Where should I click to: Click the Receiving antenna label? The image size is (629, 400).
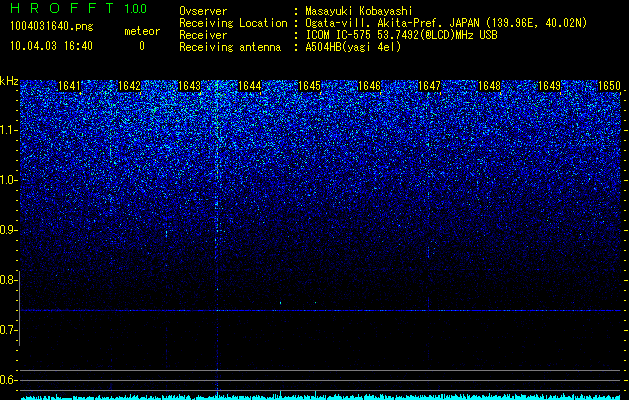[230, 47]
